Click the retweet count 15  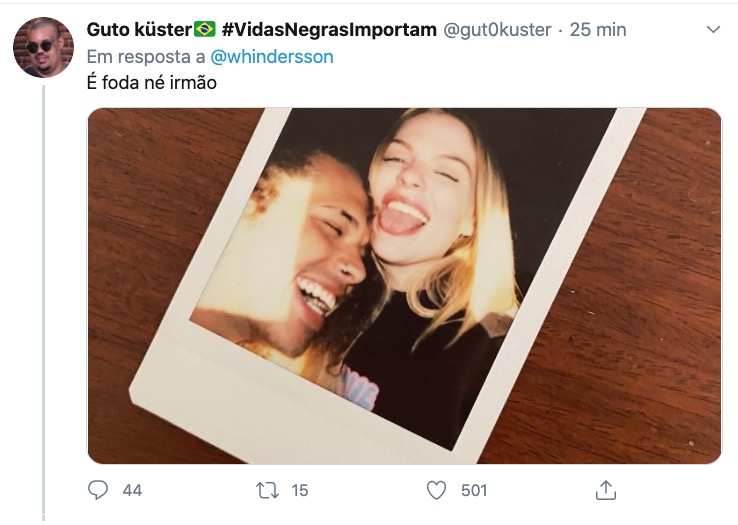(x=299, y=490)
